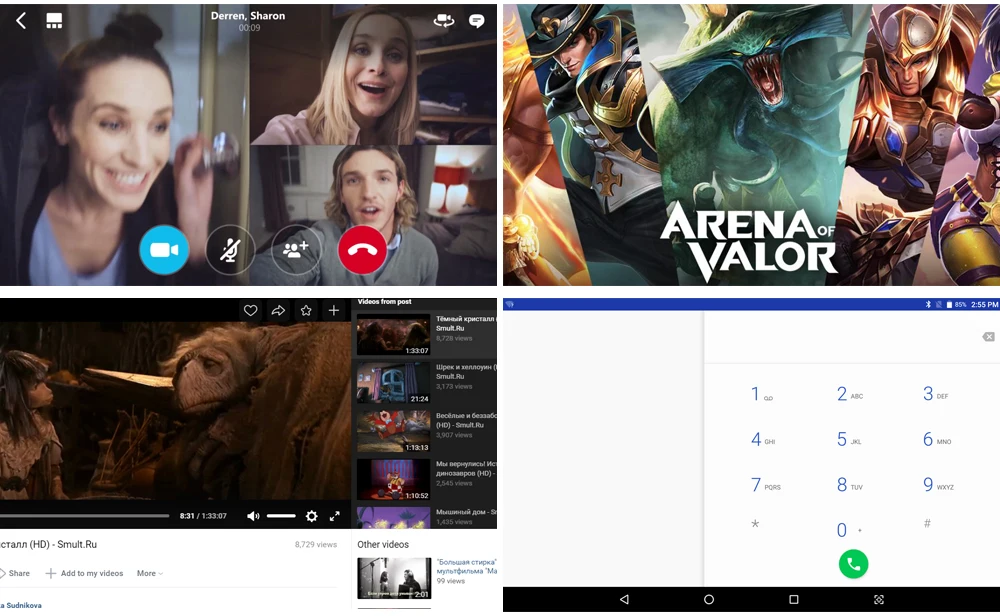The width and height of the screenshot is (1000, 616).
Task: Dial the digit 7 PQRS on the keypad
Action: (765, 485)
